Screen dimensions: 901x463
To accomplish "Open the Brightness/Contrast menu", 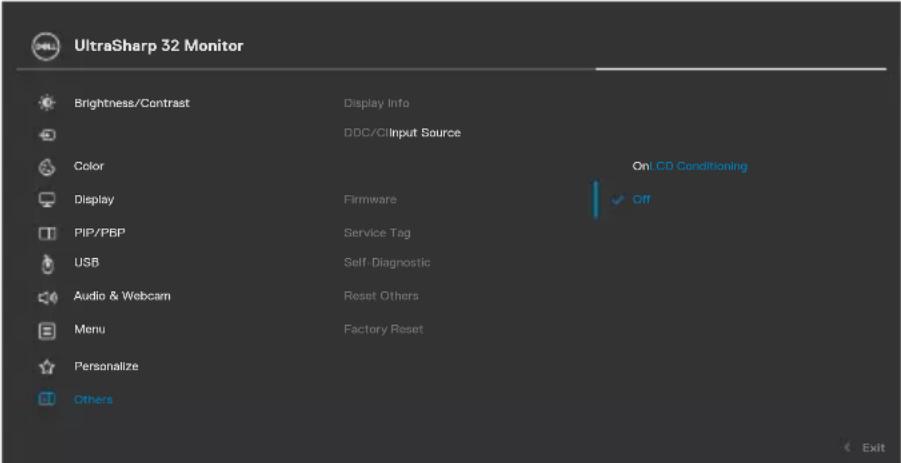I will 132,103.
